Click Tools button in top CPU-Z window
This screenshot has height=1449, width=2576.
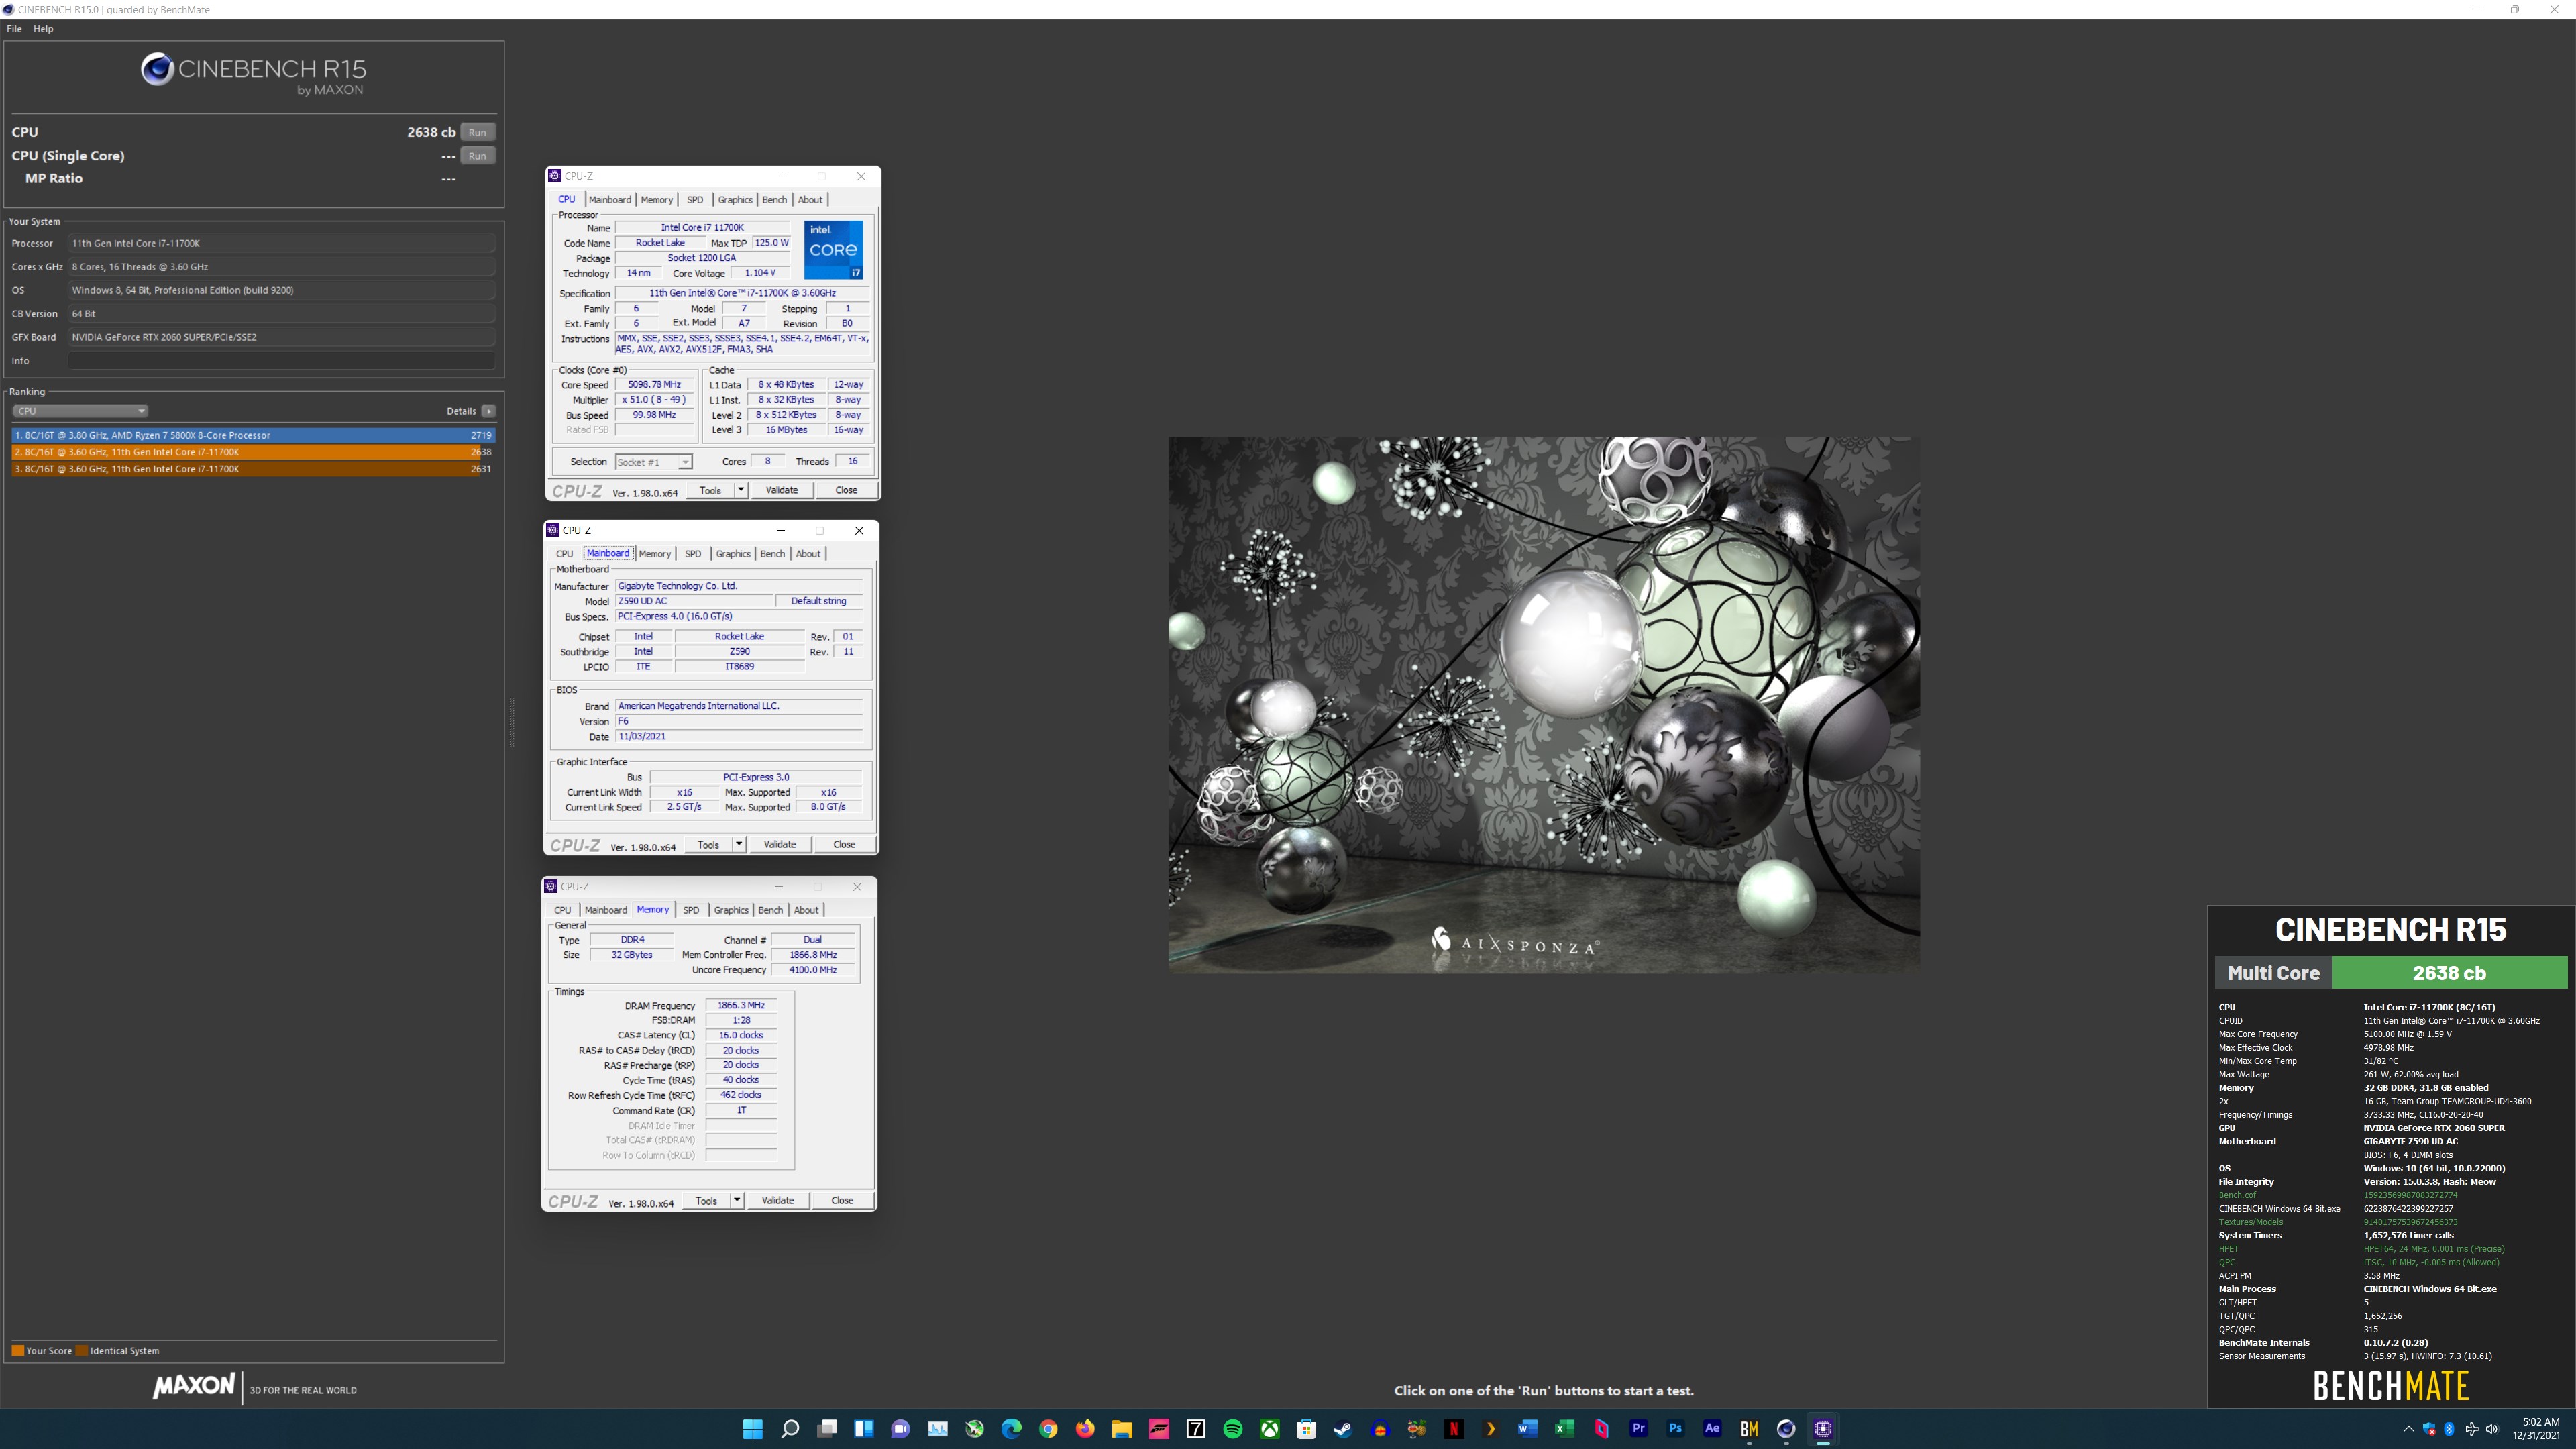click(x=710, y=490)
